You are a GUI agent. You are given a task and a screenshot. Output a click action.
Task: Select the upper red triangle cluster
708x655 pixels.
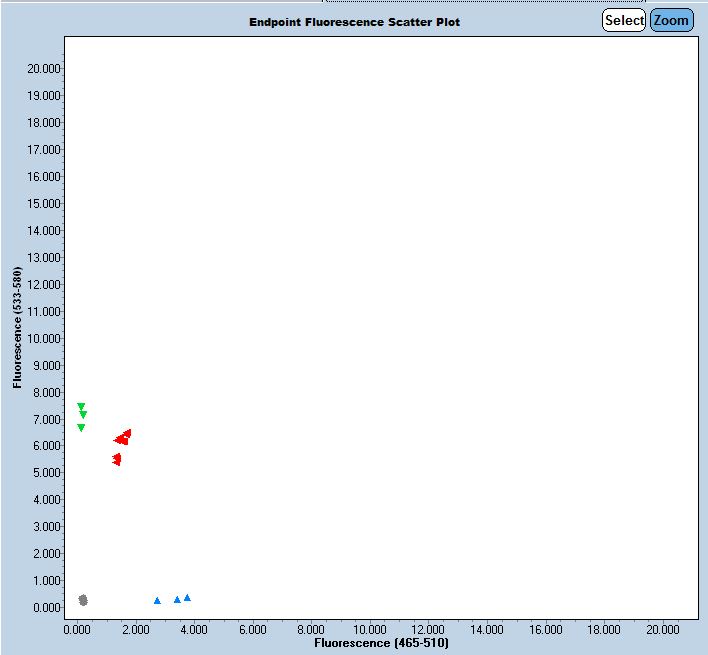123,437
